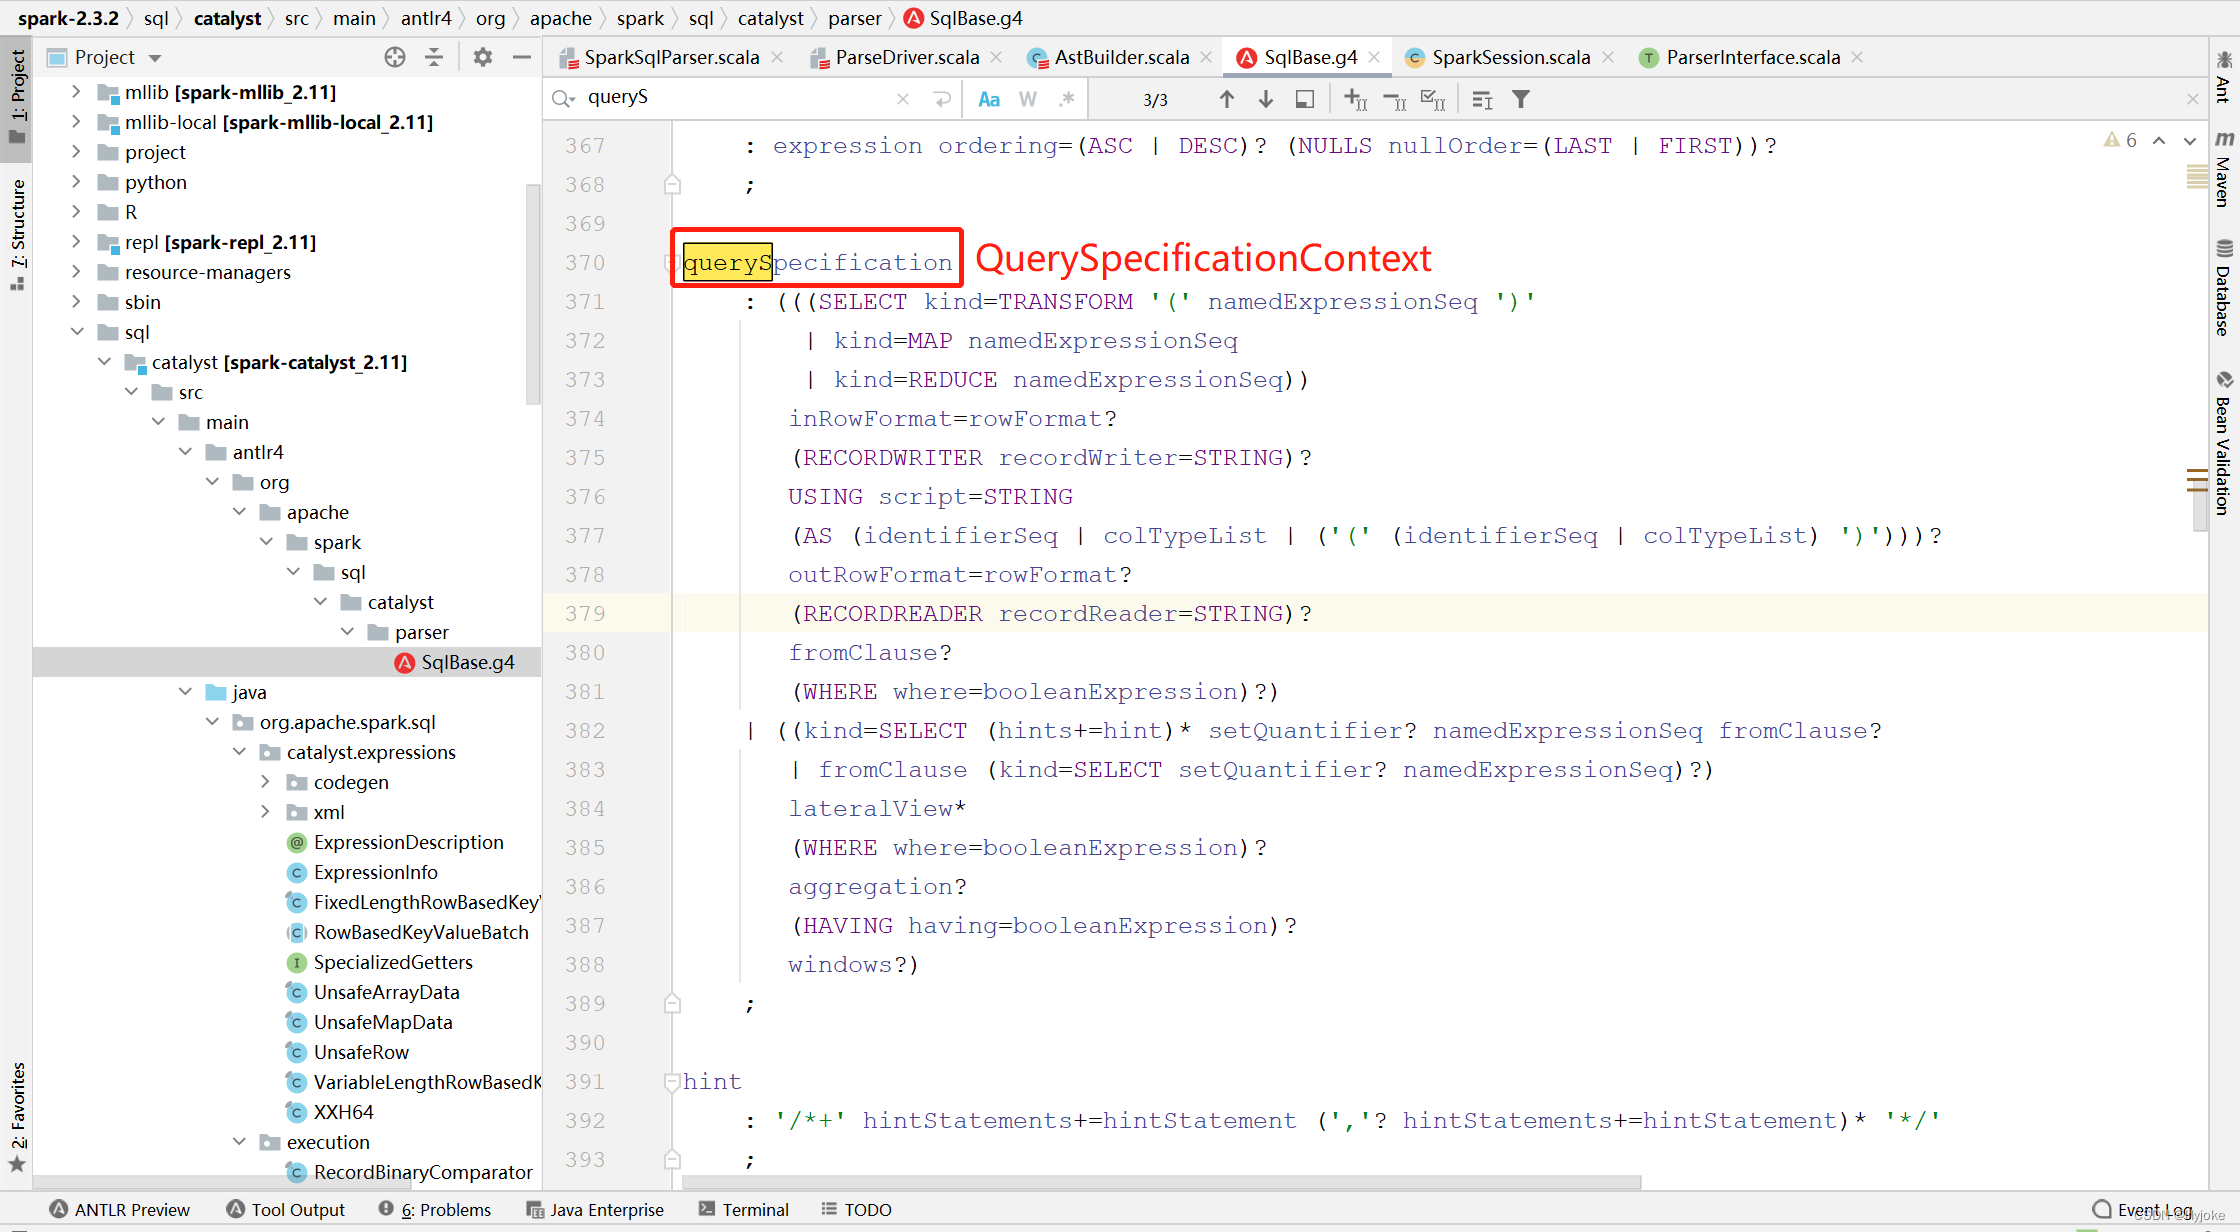Click the warnings indicator showing 6
Viewport: 2240px width, 1232px height.
coord(2120,140)
